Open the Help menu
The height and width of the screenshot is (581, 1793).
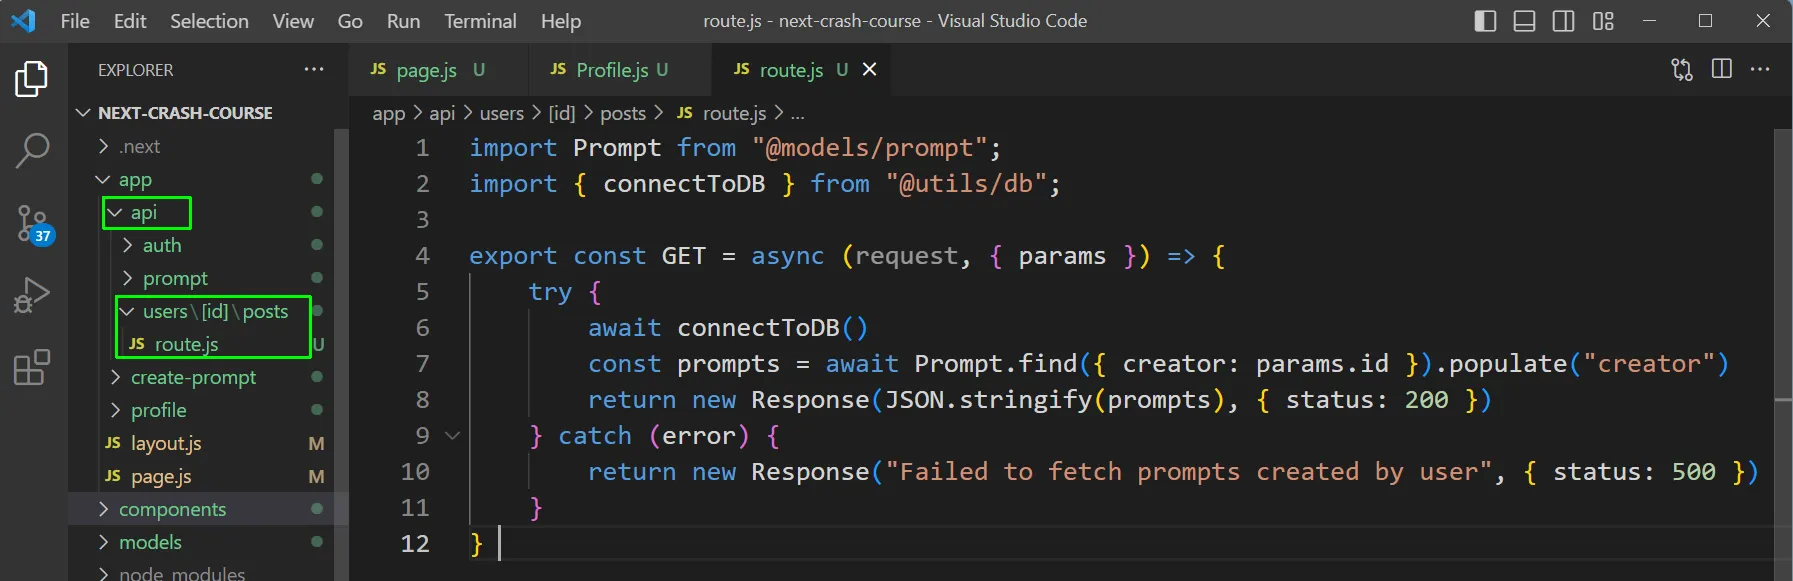[x=561, y=21]
